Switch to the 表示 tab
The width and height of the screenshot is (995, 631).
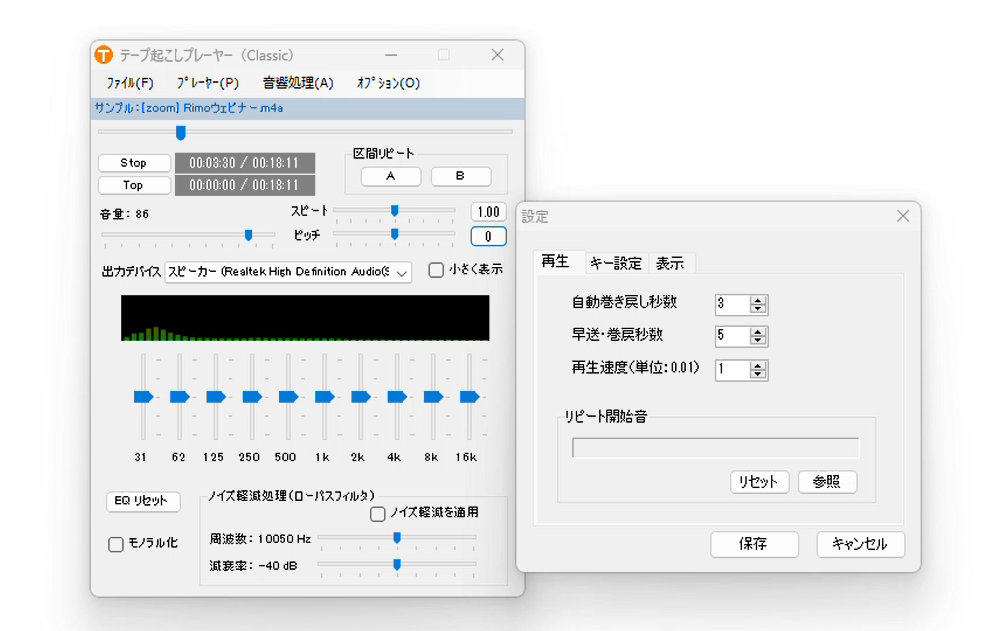(670, 263)
